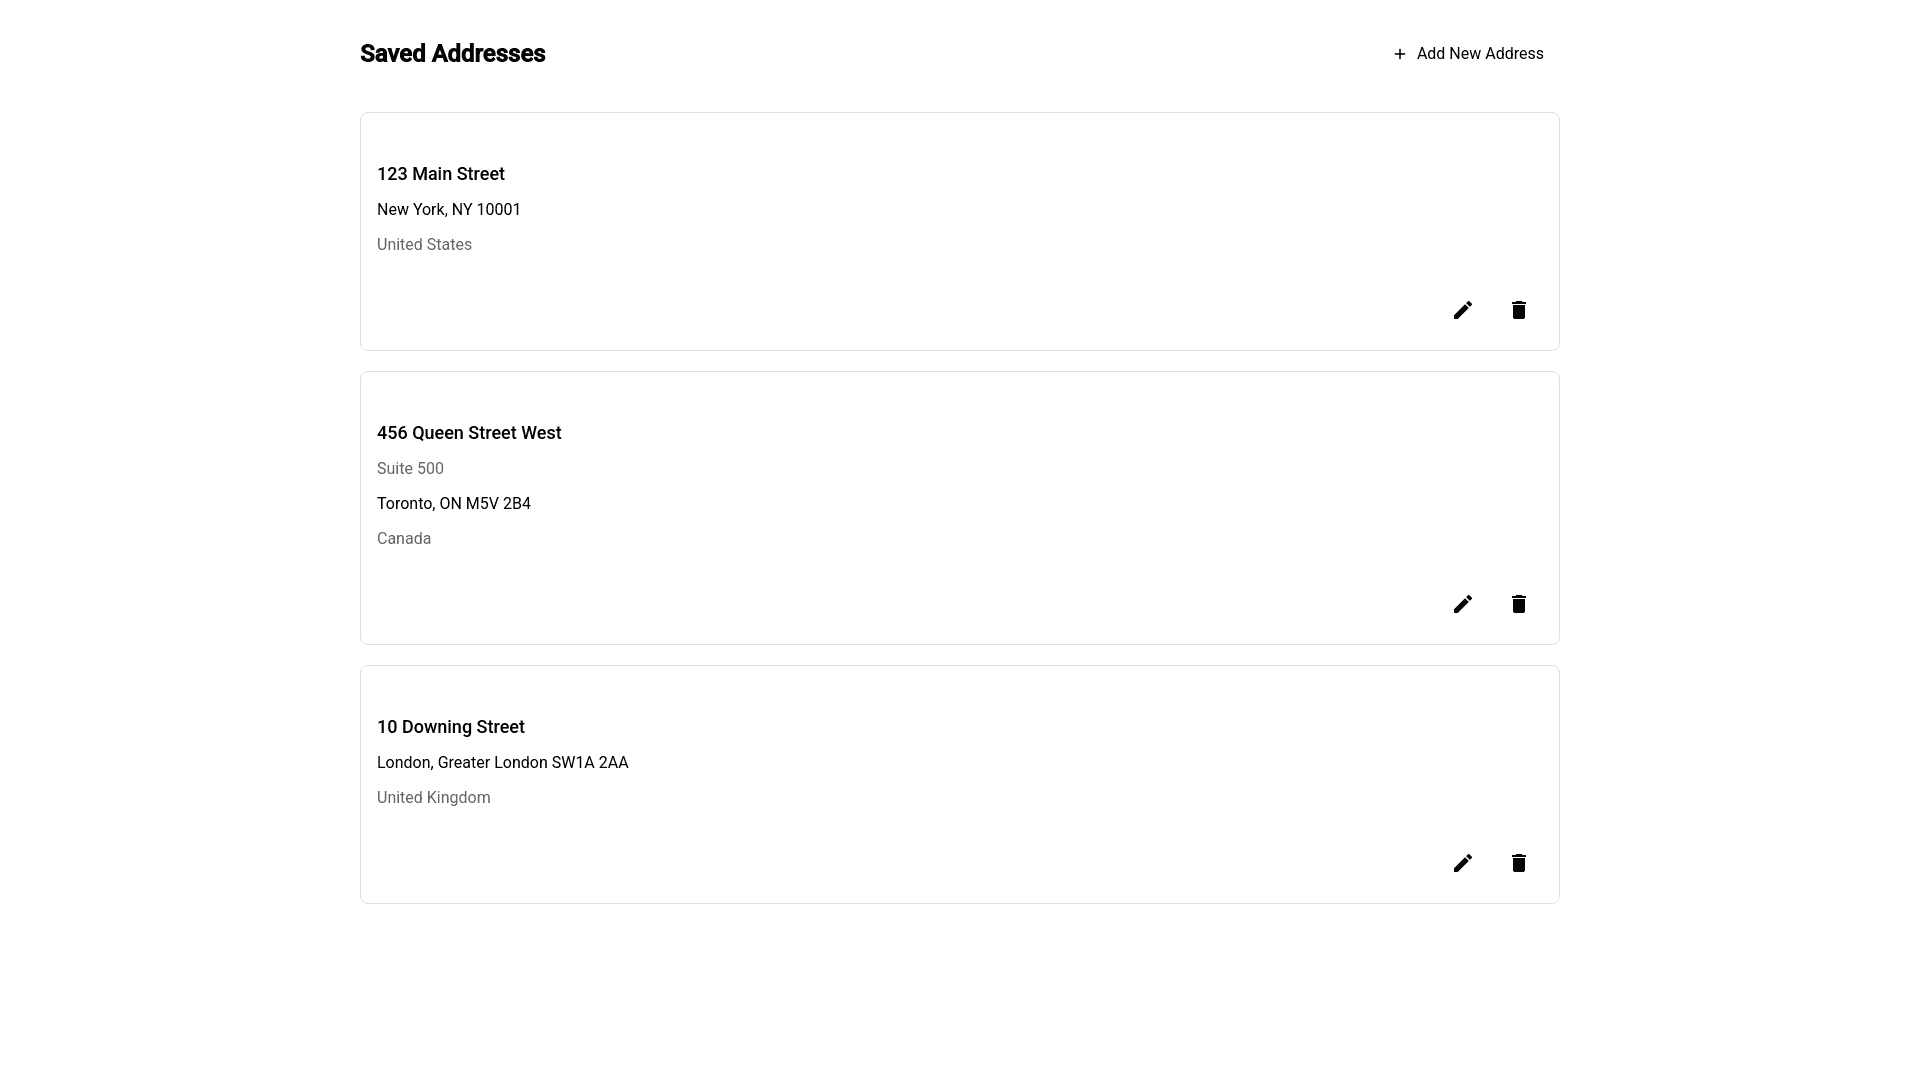This screenshot has width=1920, height=1080.
Task: Click the United Kingdom country label
Action: click(433, 798)
